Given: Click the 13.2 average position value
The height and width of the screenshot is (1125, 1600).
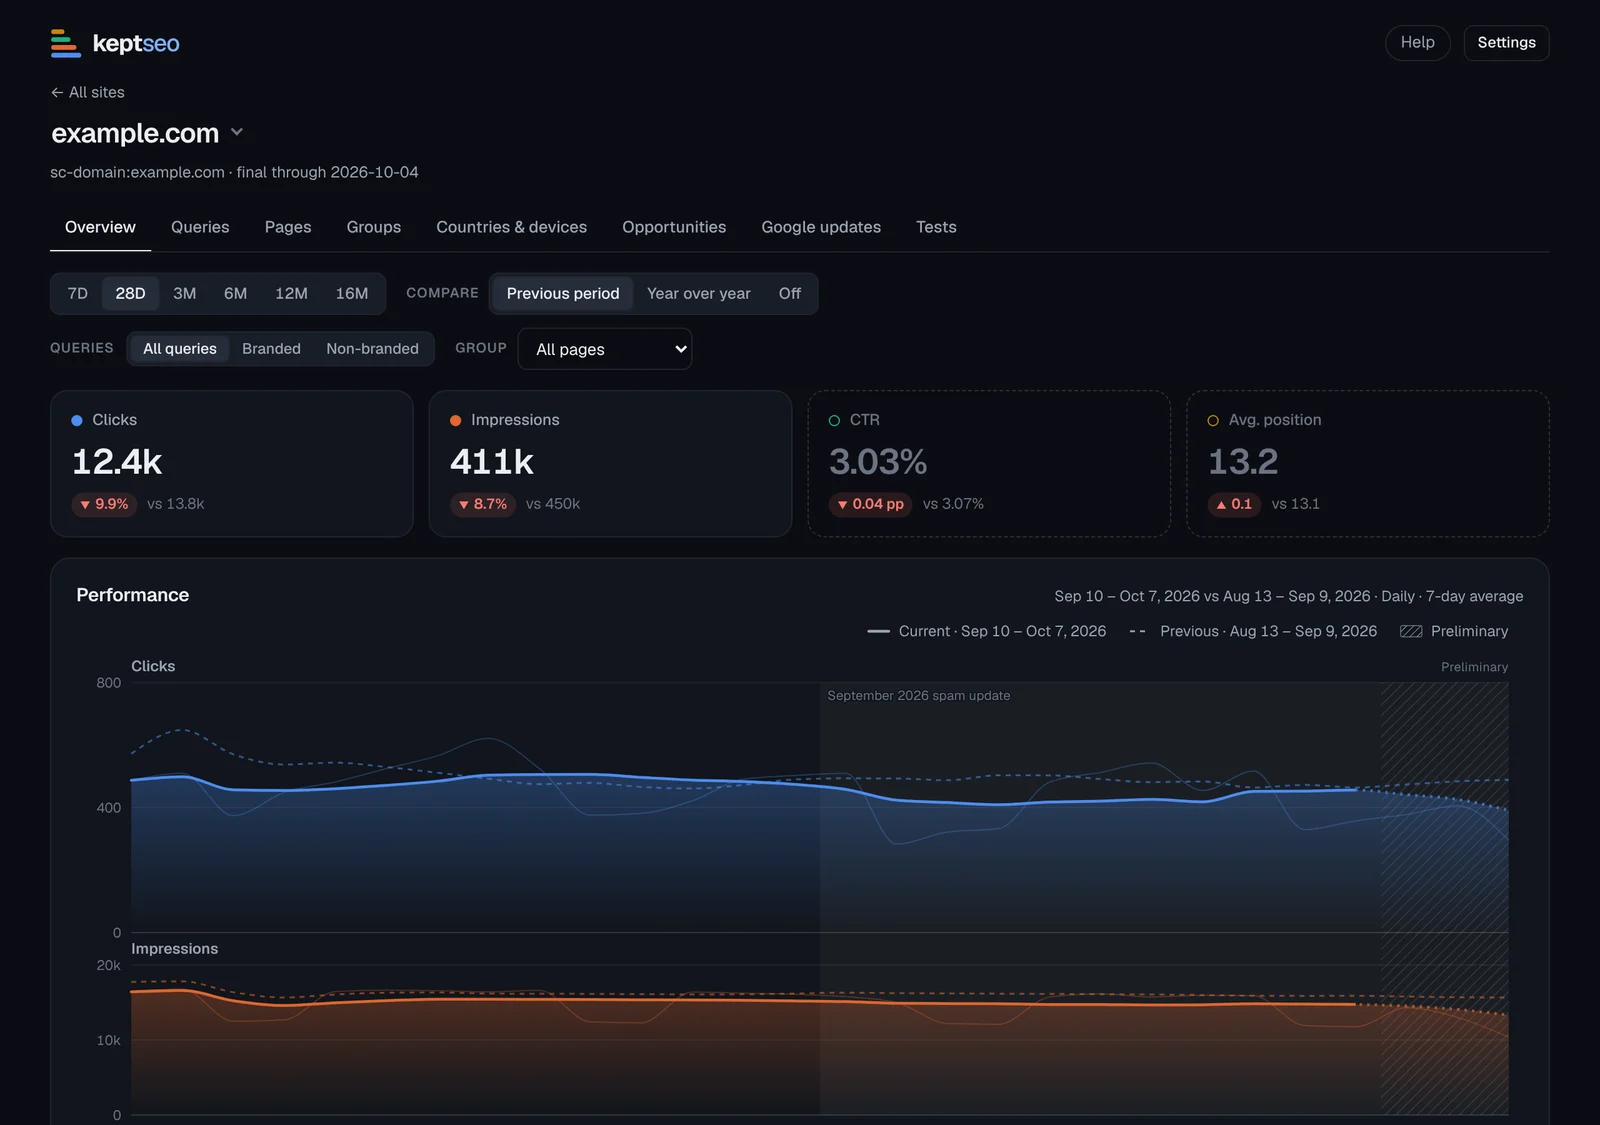Looking at the screenshot, I should pos(1243,461).
